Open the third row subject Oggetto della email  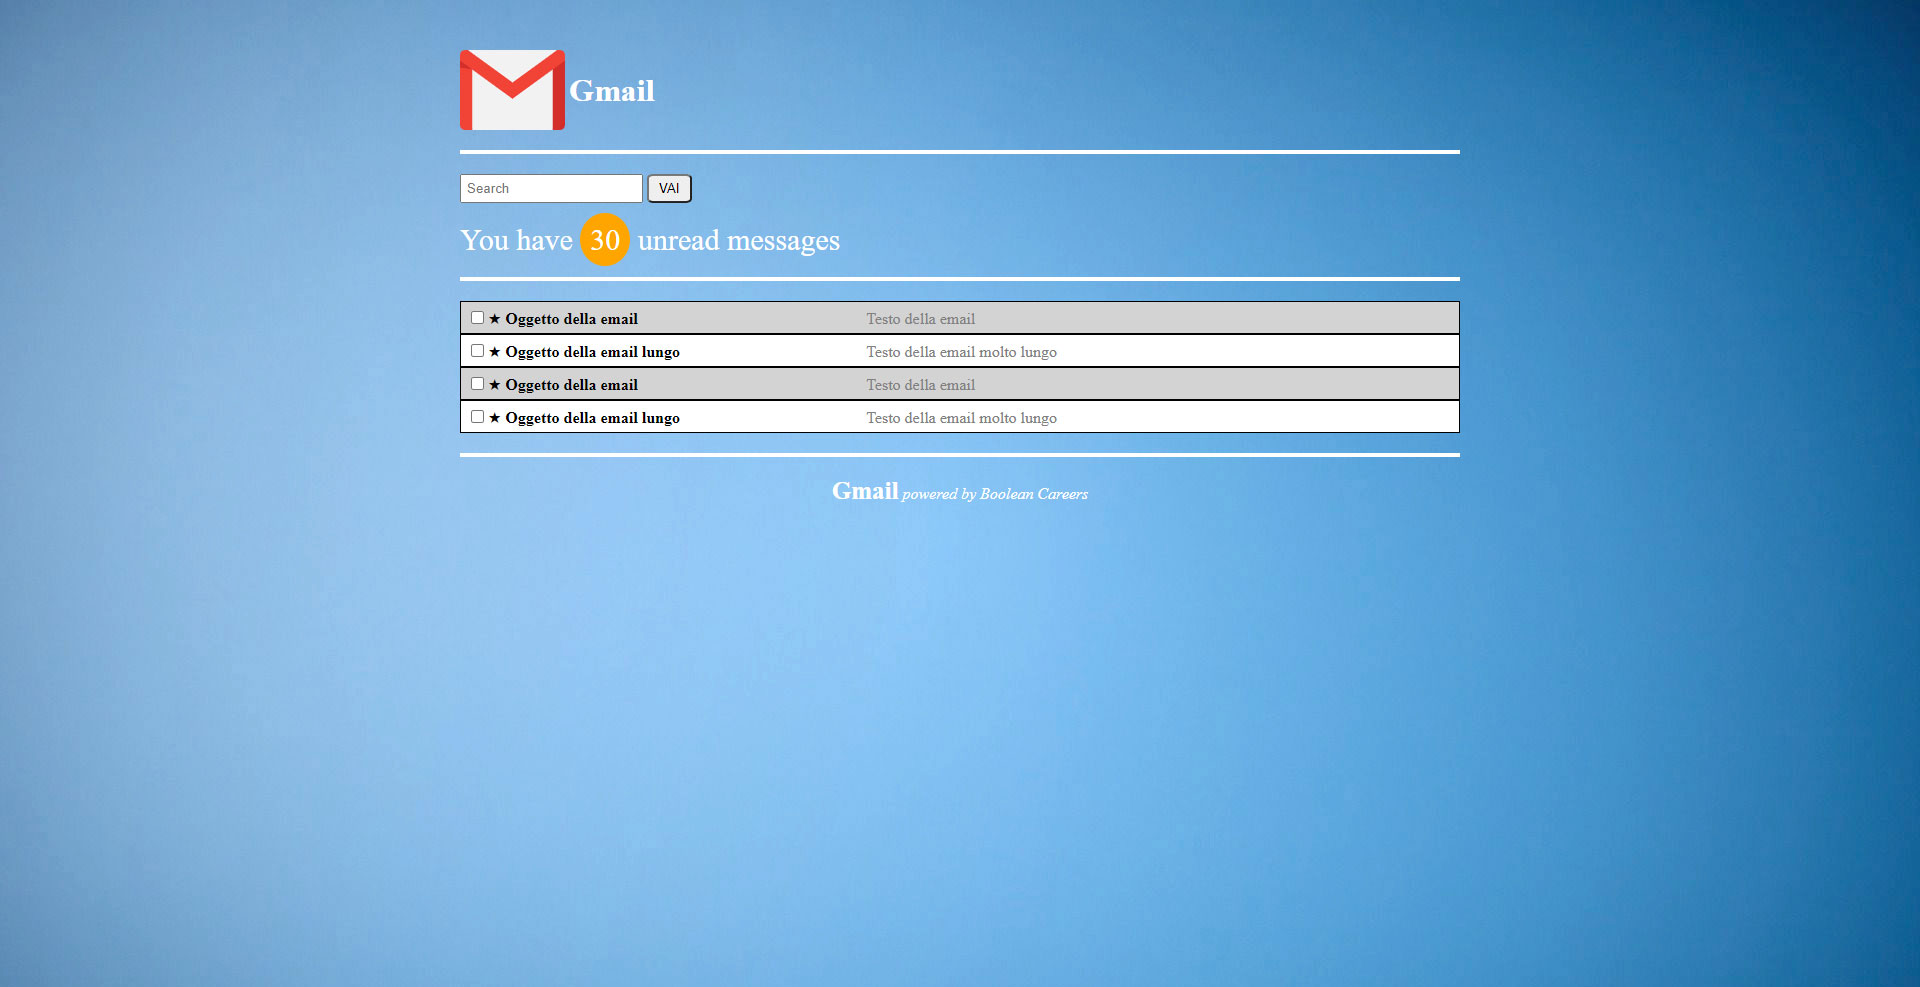pos(571,385)
